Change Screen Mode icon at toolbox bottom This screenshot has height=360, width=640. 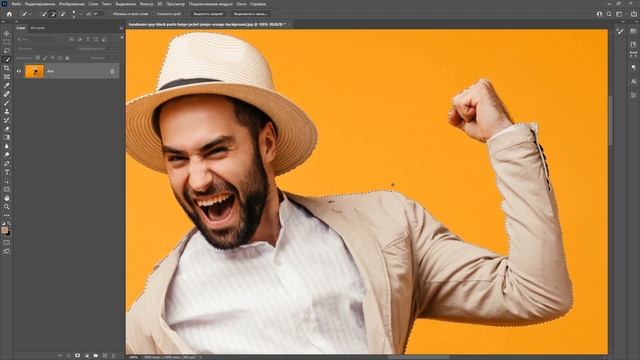[x=7, y=251]
